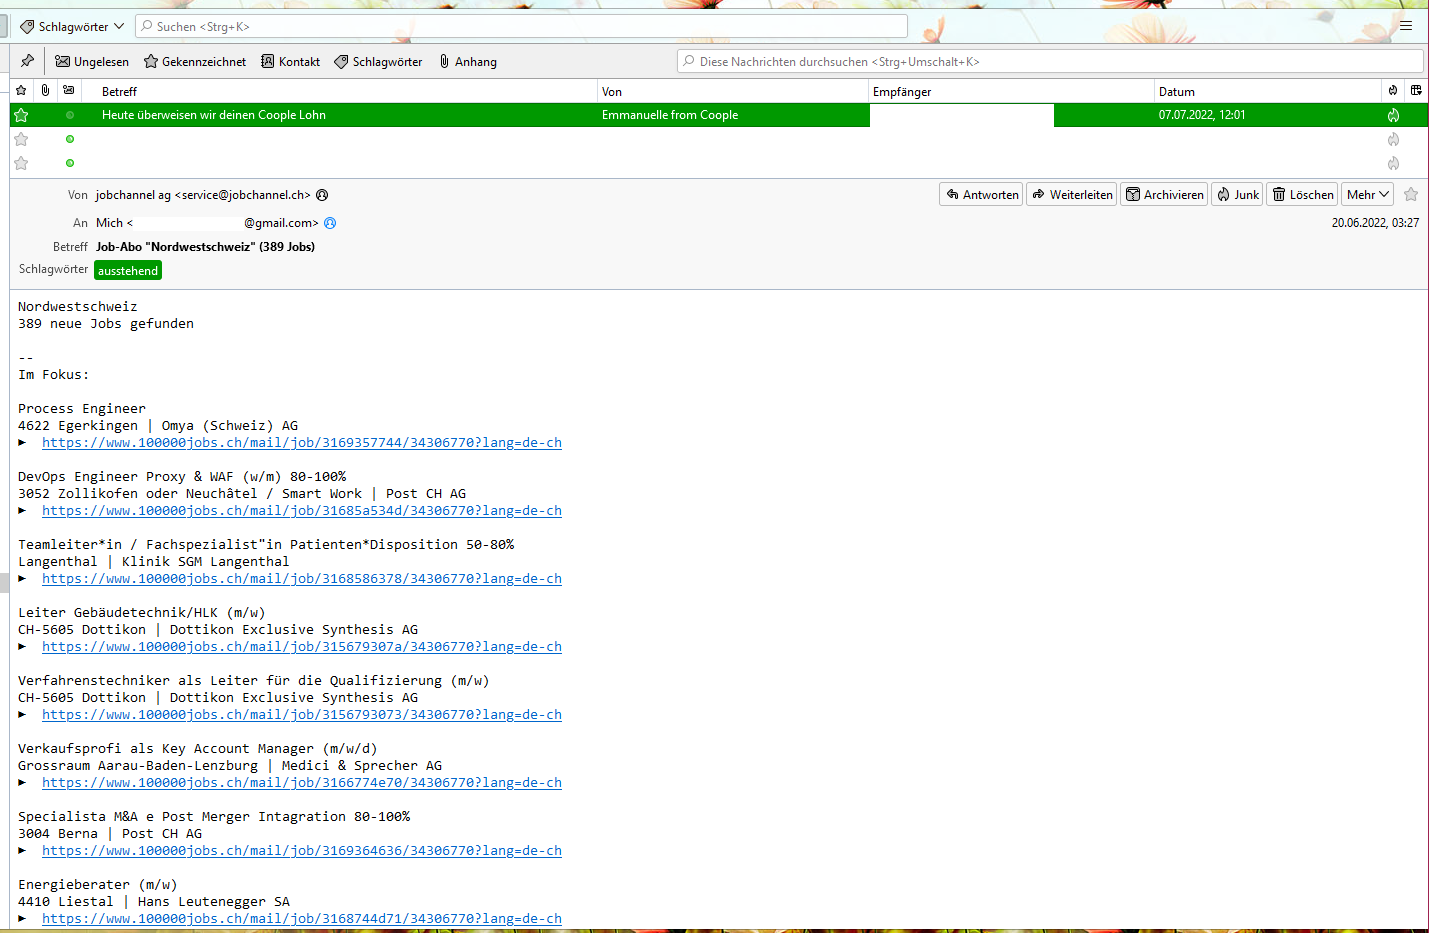The image size is (1429, 933).
Task: Sort the list by the Von column
Action: click(x=733, y=91)
